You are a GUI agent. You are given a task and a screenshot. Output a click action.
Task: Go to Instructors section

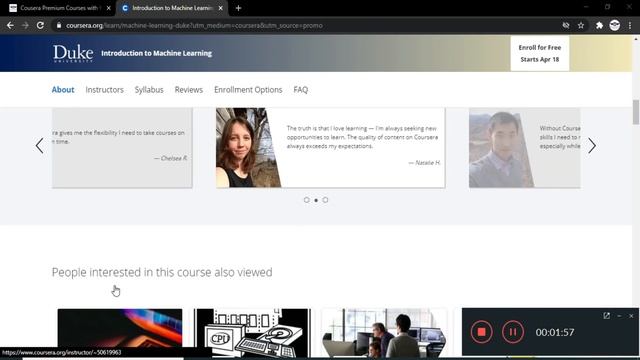(x=104, y=90)
